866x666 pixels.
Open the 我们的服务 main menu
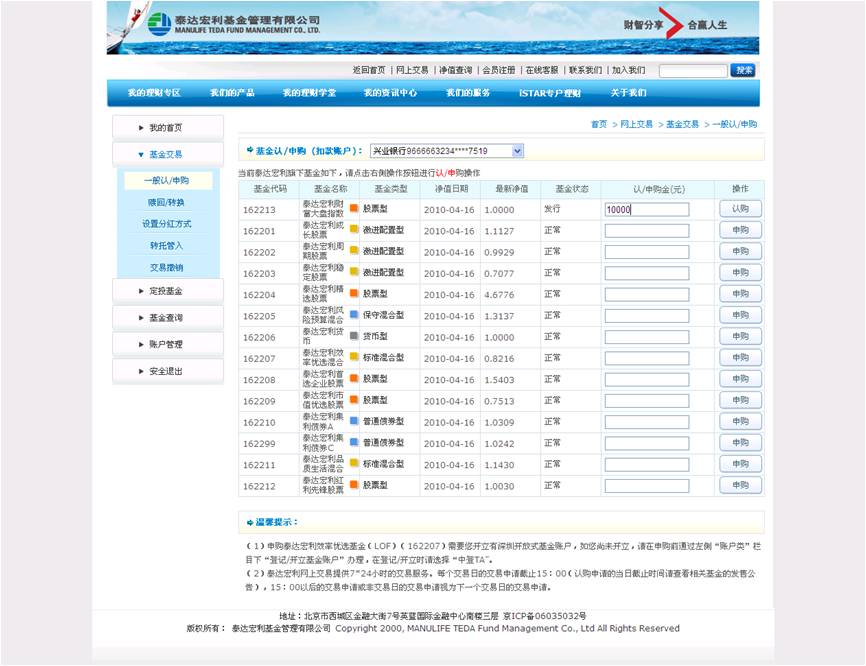click(468, 93)
